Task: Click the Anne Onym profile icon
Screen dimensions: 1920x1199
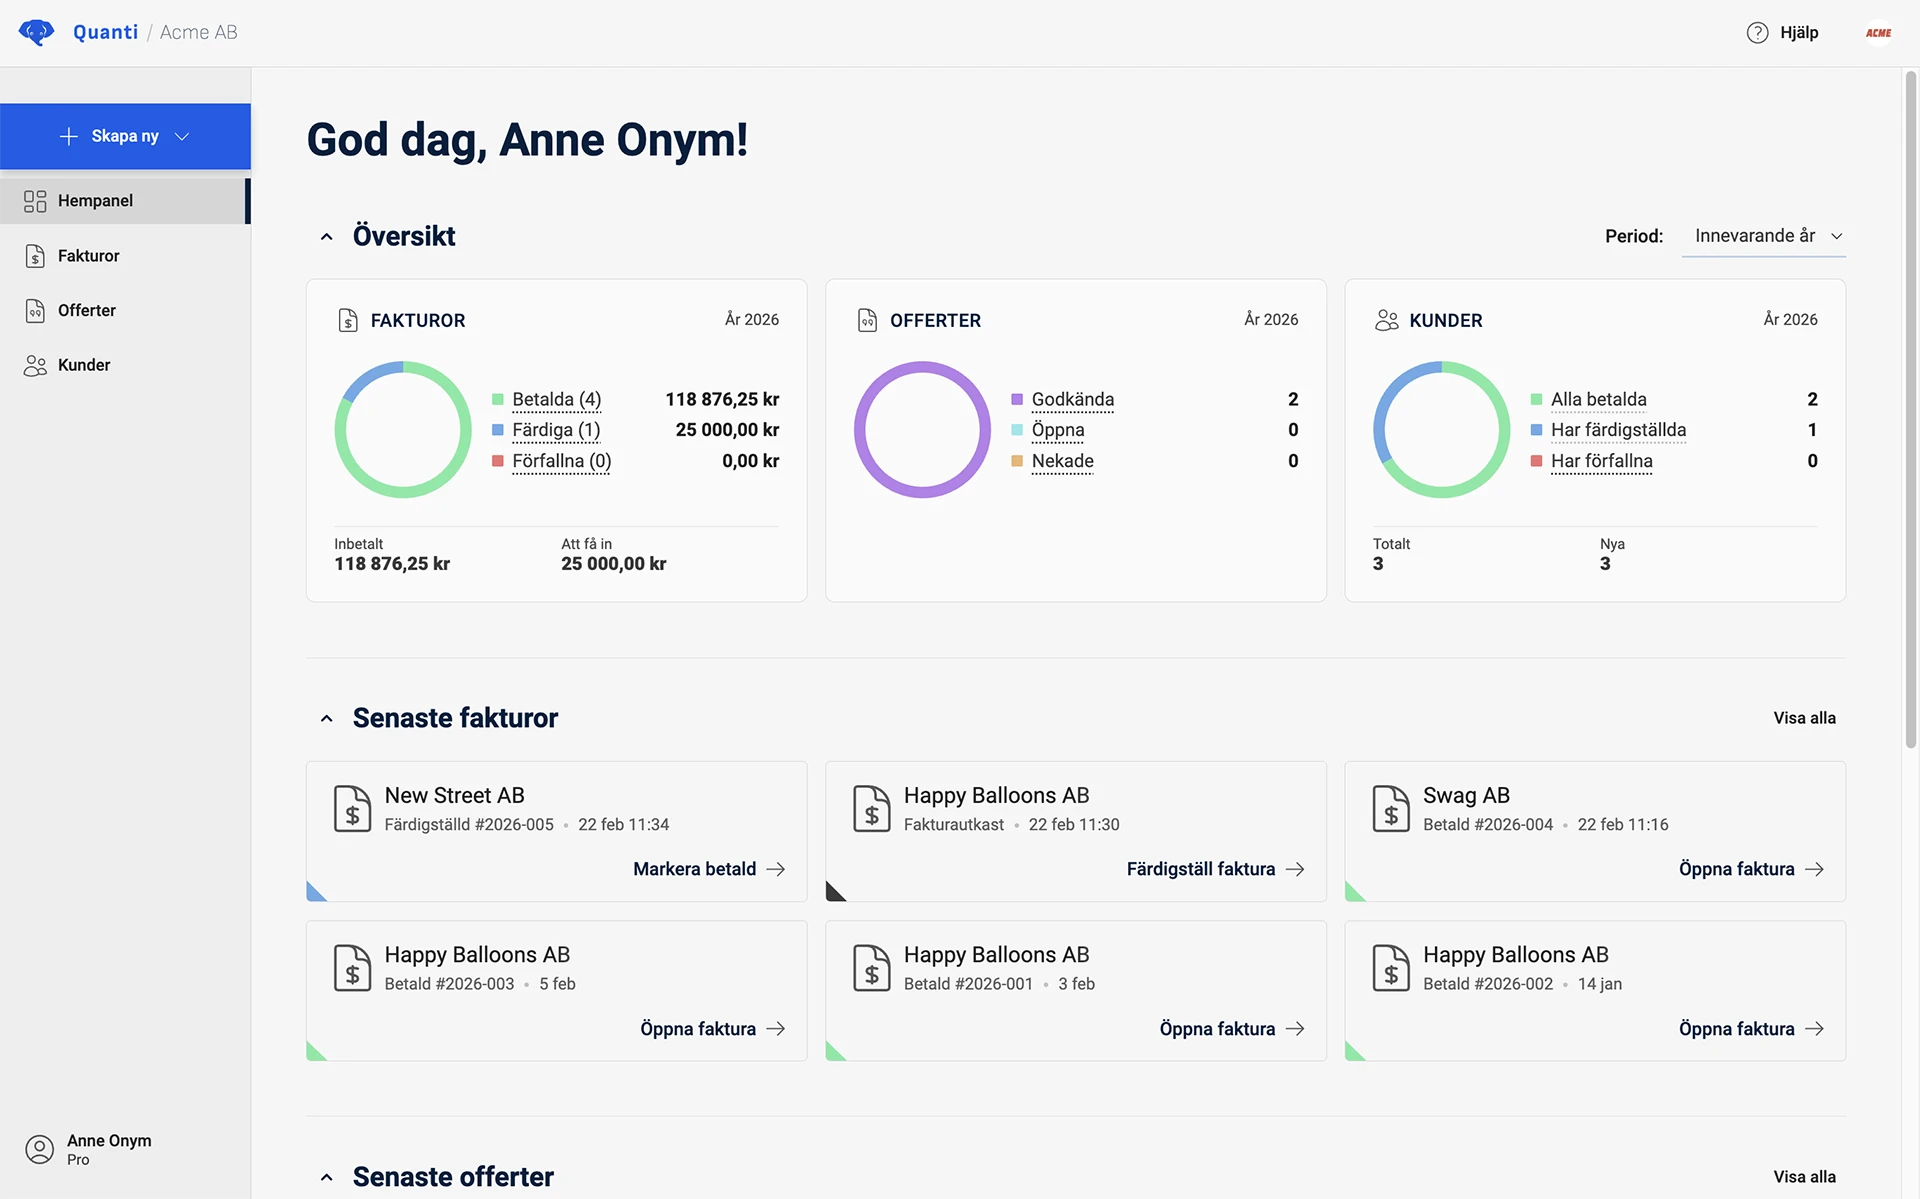Action: [40, 1148]
